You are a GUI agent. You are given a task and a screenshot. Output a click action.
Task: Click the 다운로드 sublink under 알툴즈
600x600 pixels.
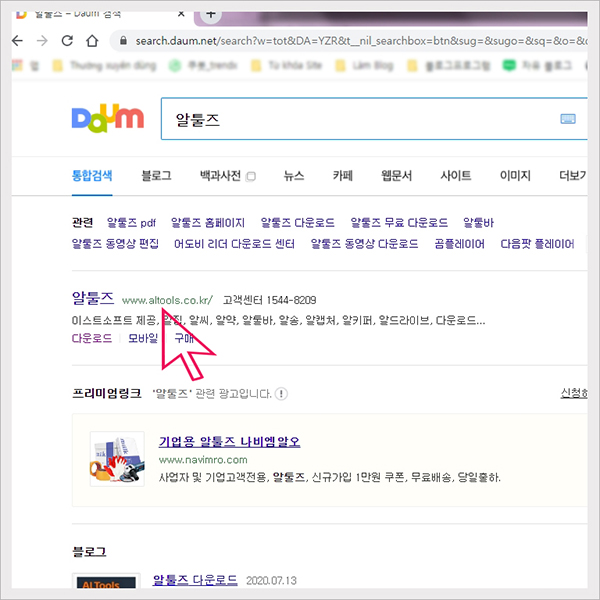[x=92, y=338]
